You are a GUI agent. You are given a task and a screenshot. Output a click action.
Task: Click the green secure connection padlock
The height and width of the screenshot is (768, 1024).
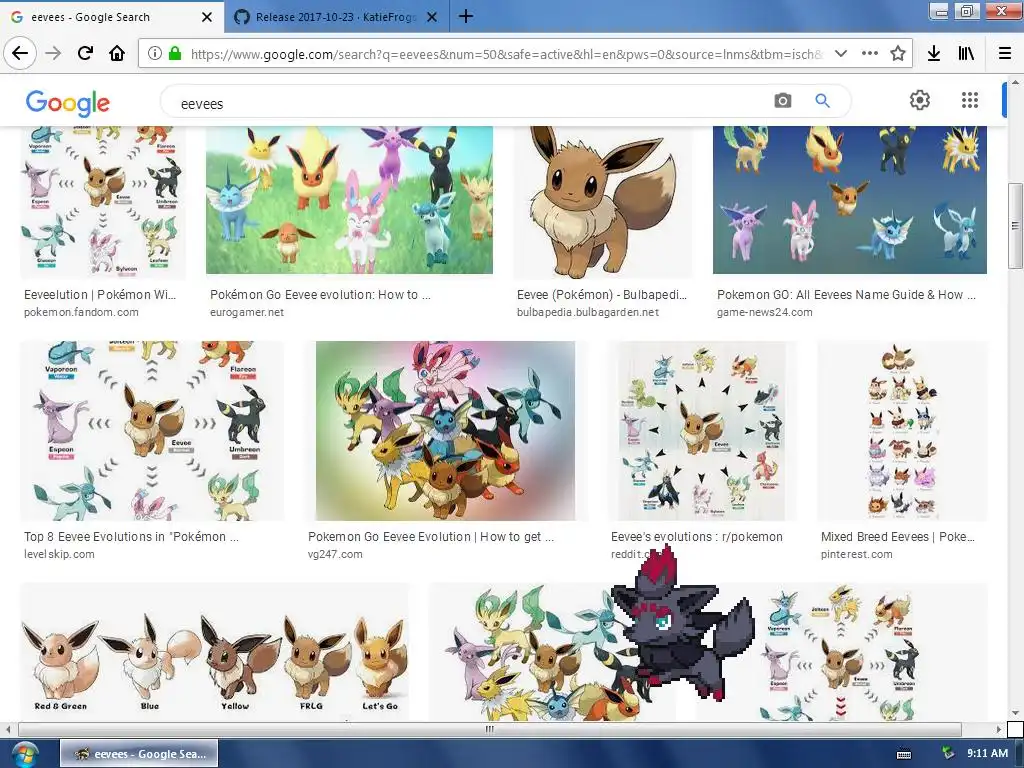coord(174,53)
